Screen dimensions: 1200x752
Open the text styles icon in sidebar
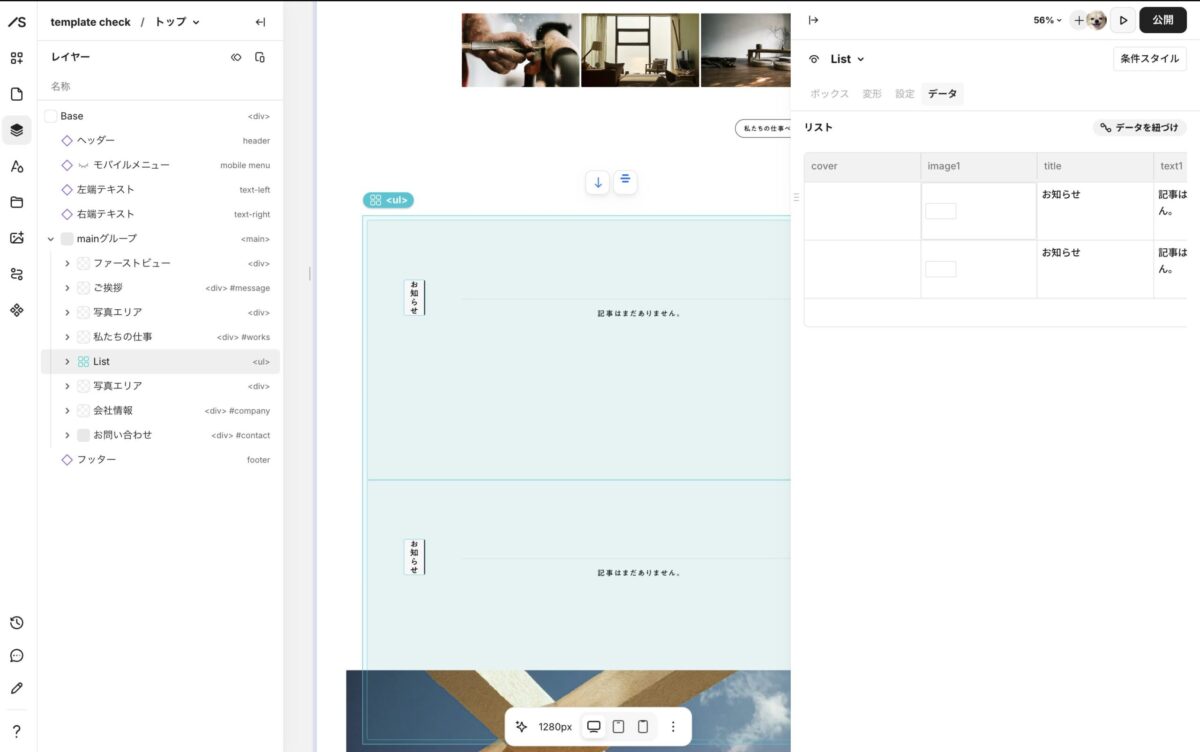tap(17, 166)
